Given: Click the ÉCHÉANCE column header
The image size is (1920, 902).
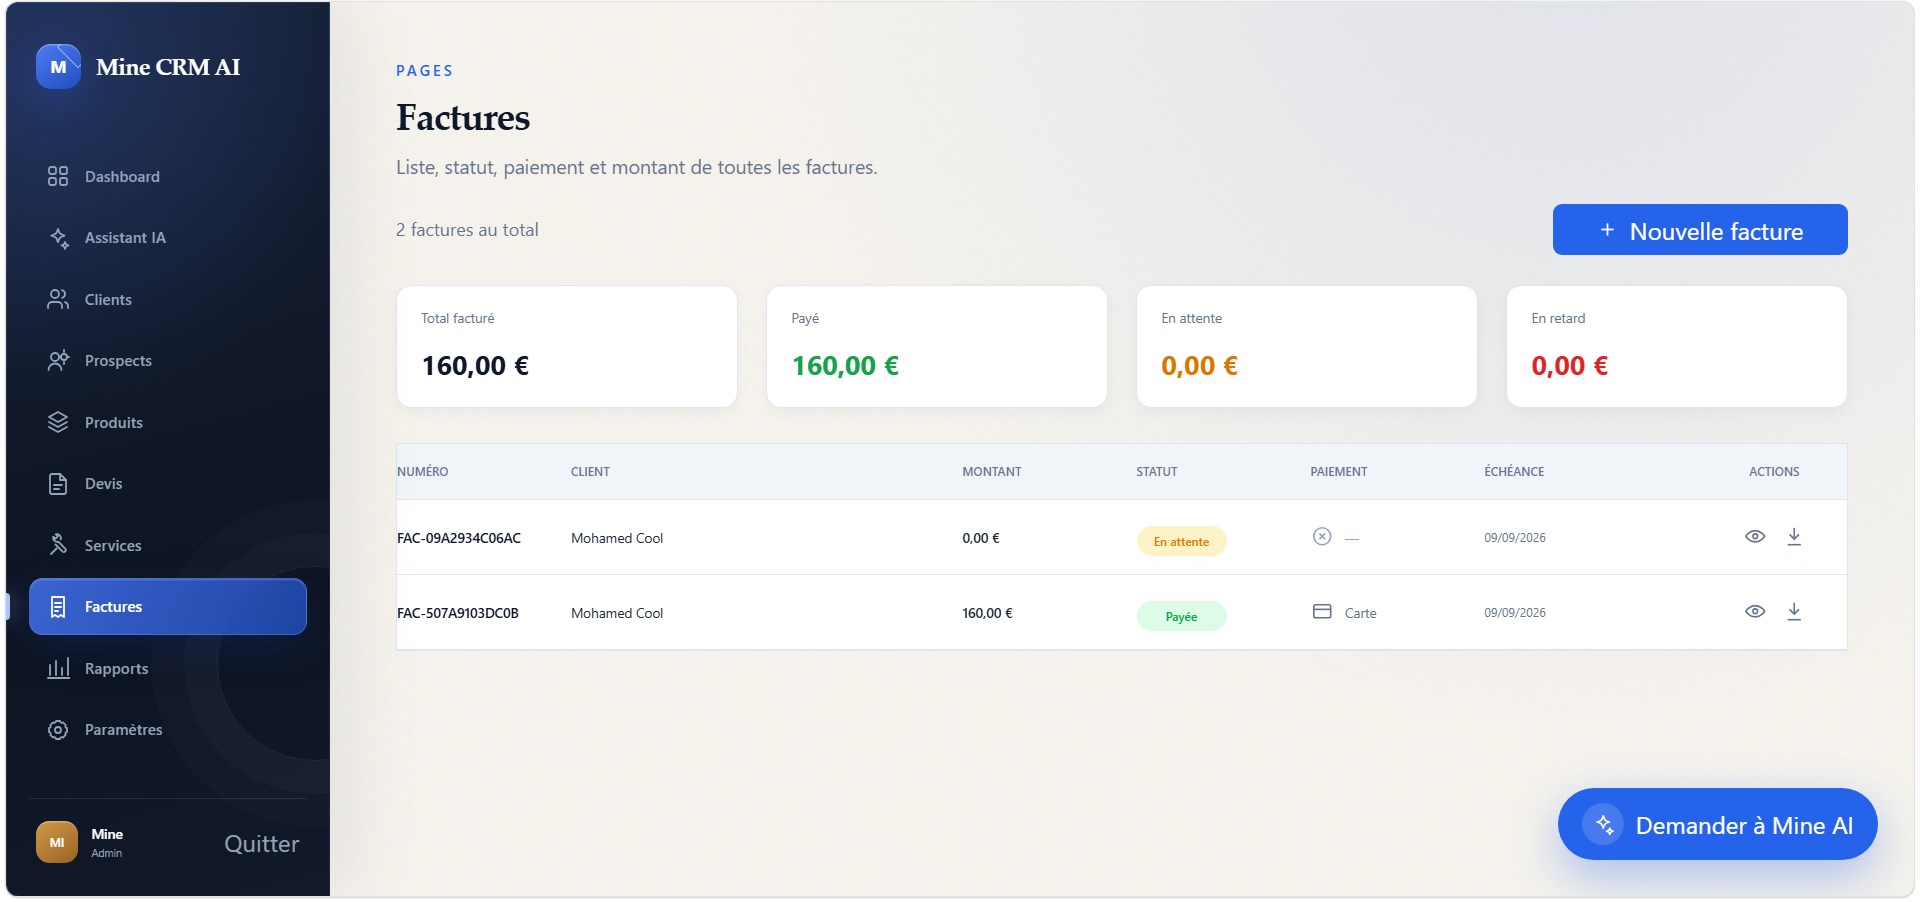Looking at the screenshot, I should 1514,472.
